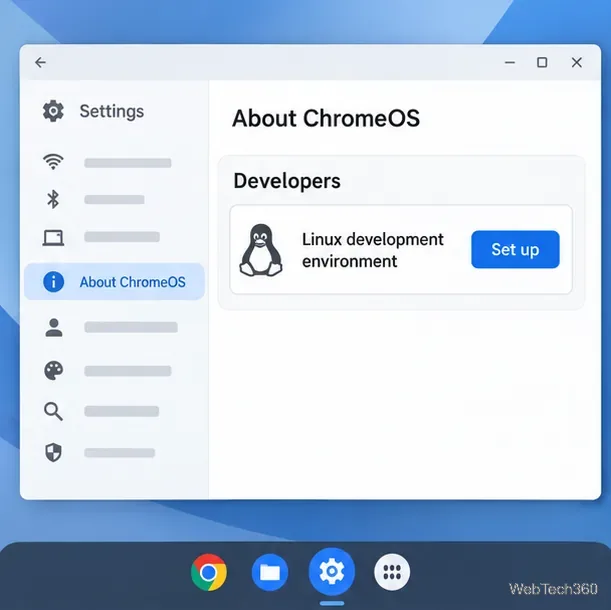Click the Linux development environment label
The image size is (611, 610).
pos(373,250)
